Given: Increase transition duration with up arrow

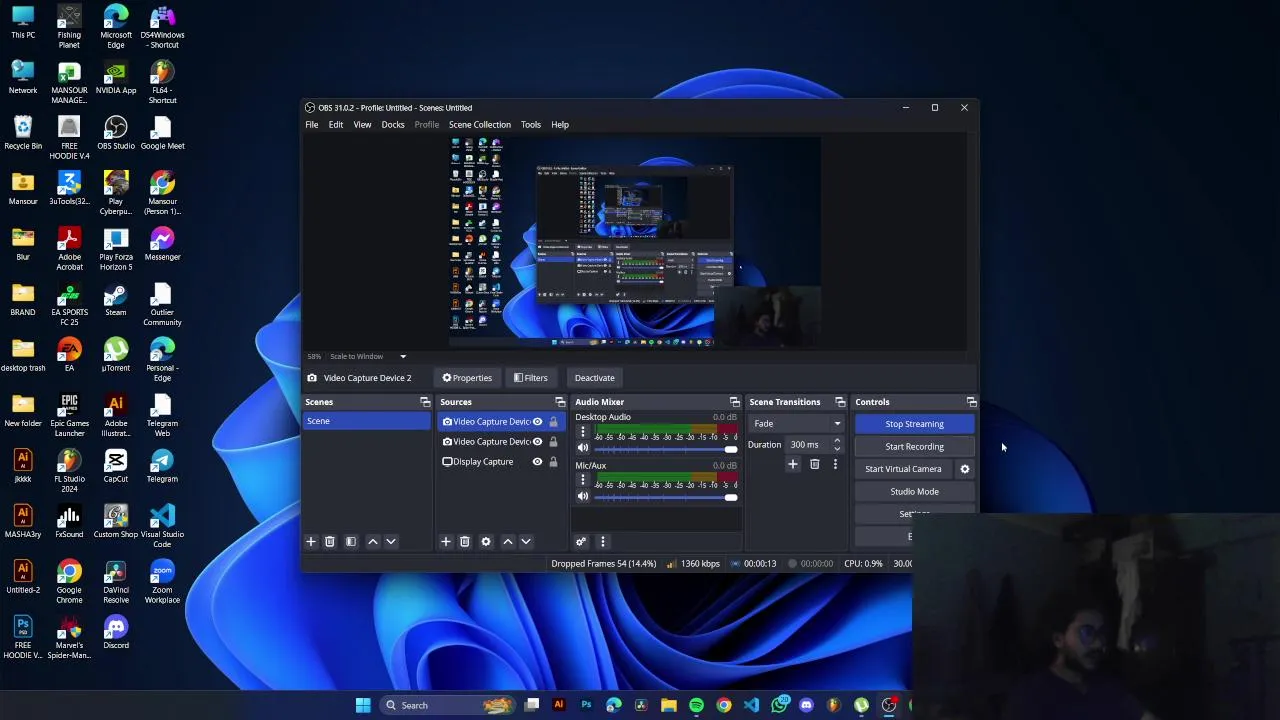Looking at the screenshot, I should 837,441.
